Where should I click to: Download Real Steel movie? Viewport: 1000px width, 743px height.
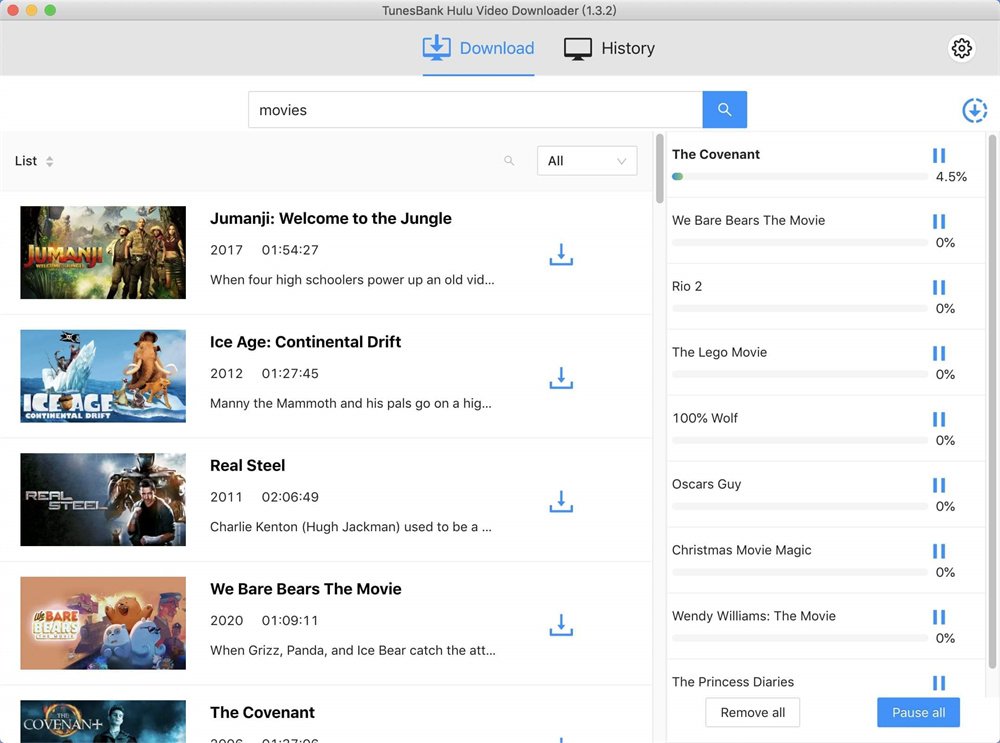(561, 502)
